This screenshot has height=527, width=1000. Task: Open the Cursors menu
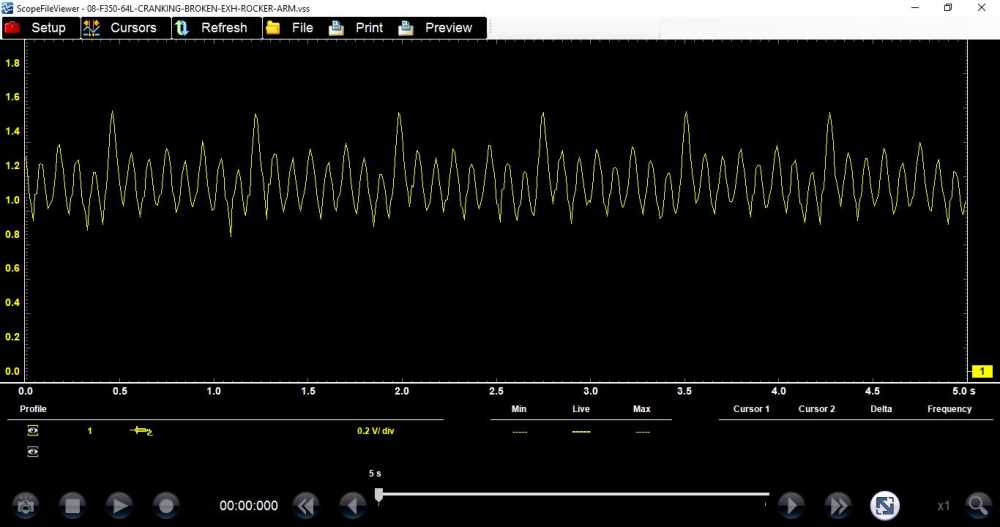tap(120, 28)
